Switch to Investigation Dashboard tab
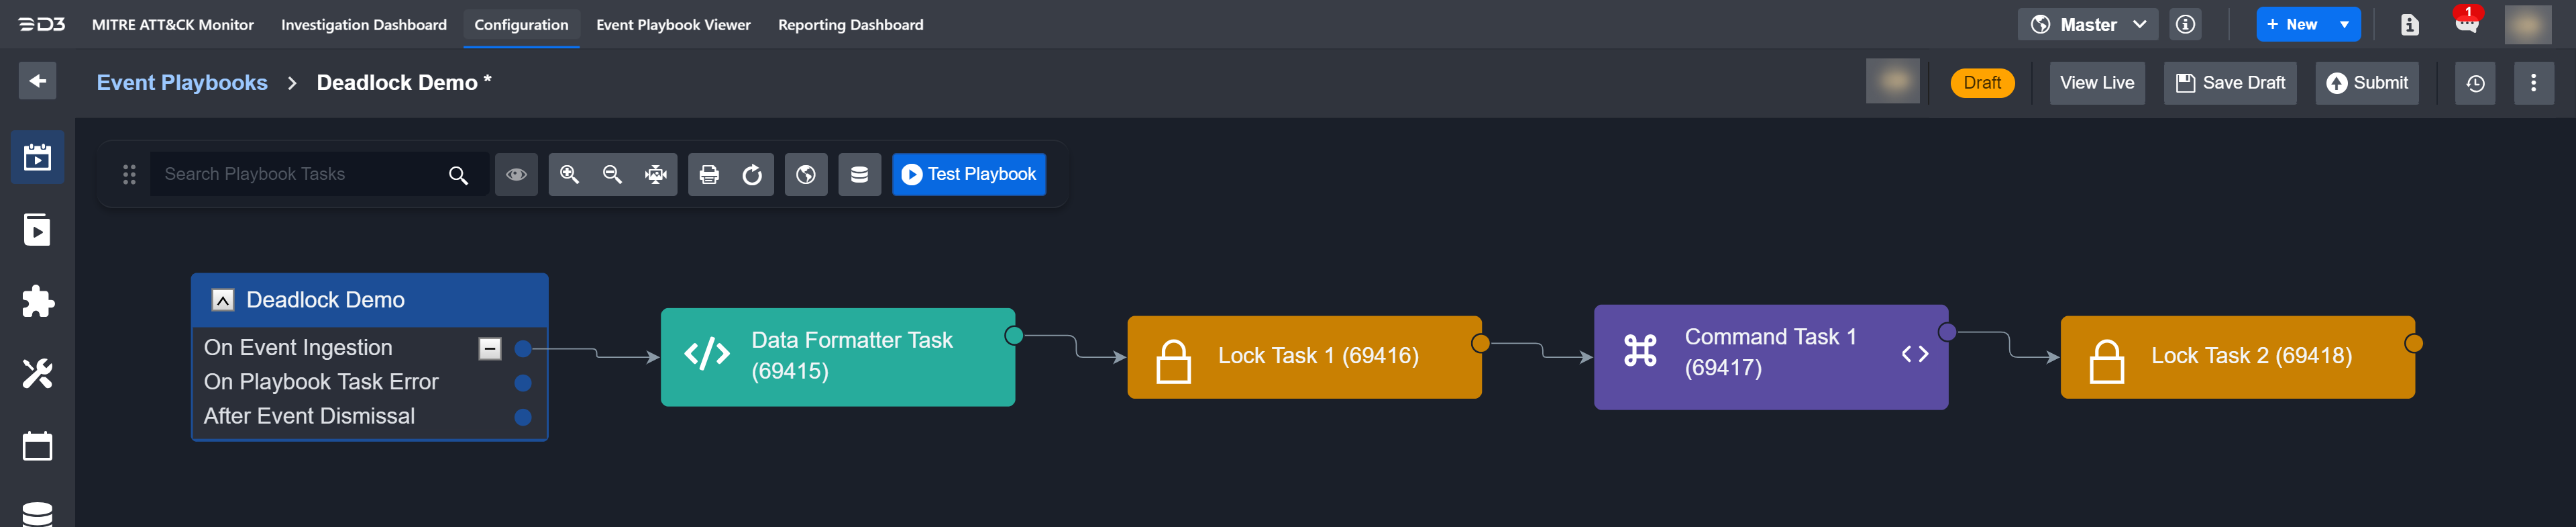Image resolution: width=2576 pixels, height=527 pixels. (364, 24)
